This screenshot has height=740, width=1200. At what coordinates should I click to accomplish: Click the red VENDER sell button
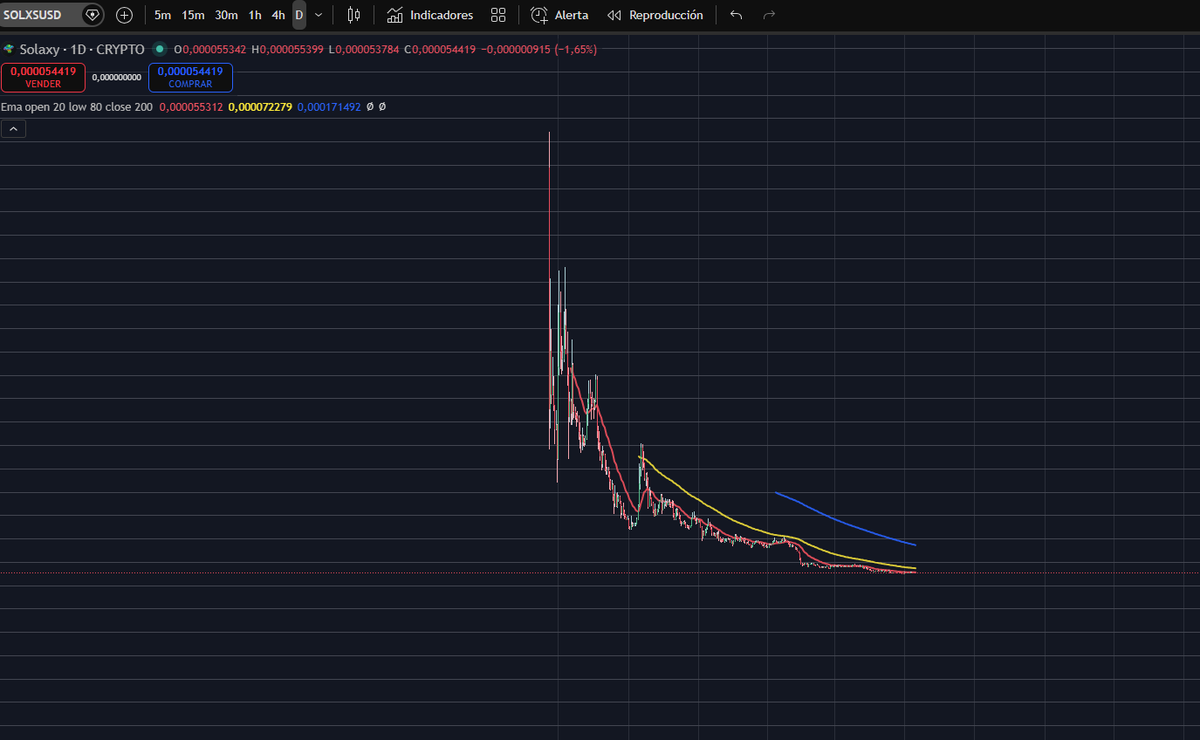pos(43,77)
